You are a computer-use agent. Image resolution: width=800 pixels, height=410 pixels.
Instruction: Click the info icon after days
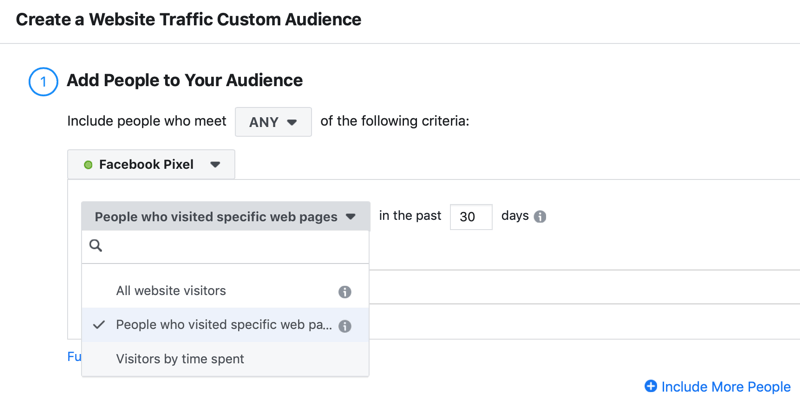tap(540, 217)
